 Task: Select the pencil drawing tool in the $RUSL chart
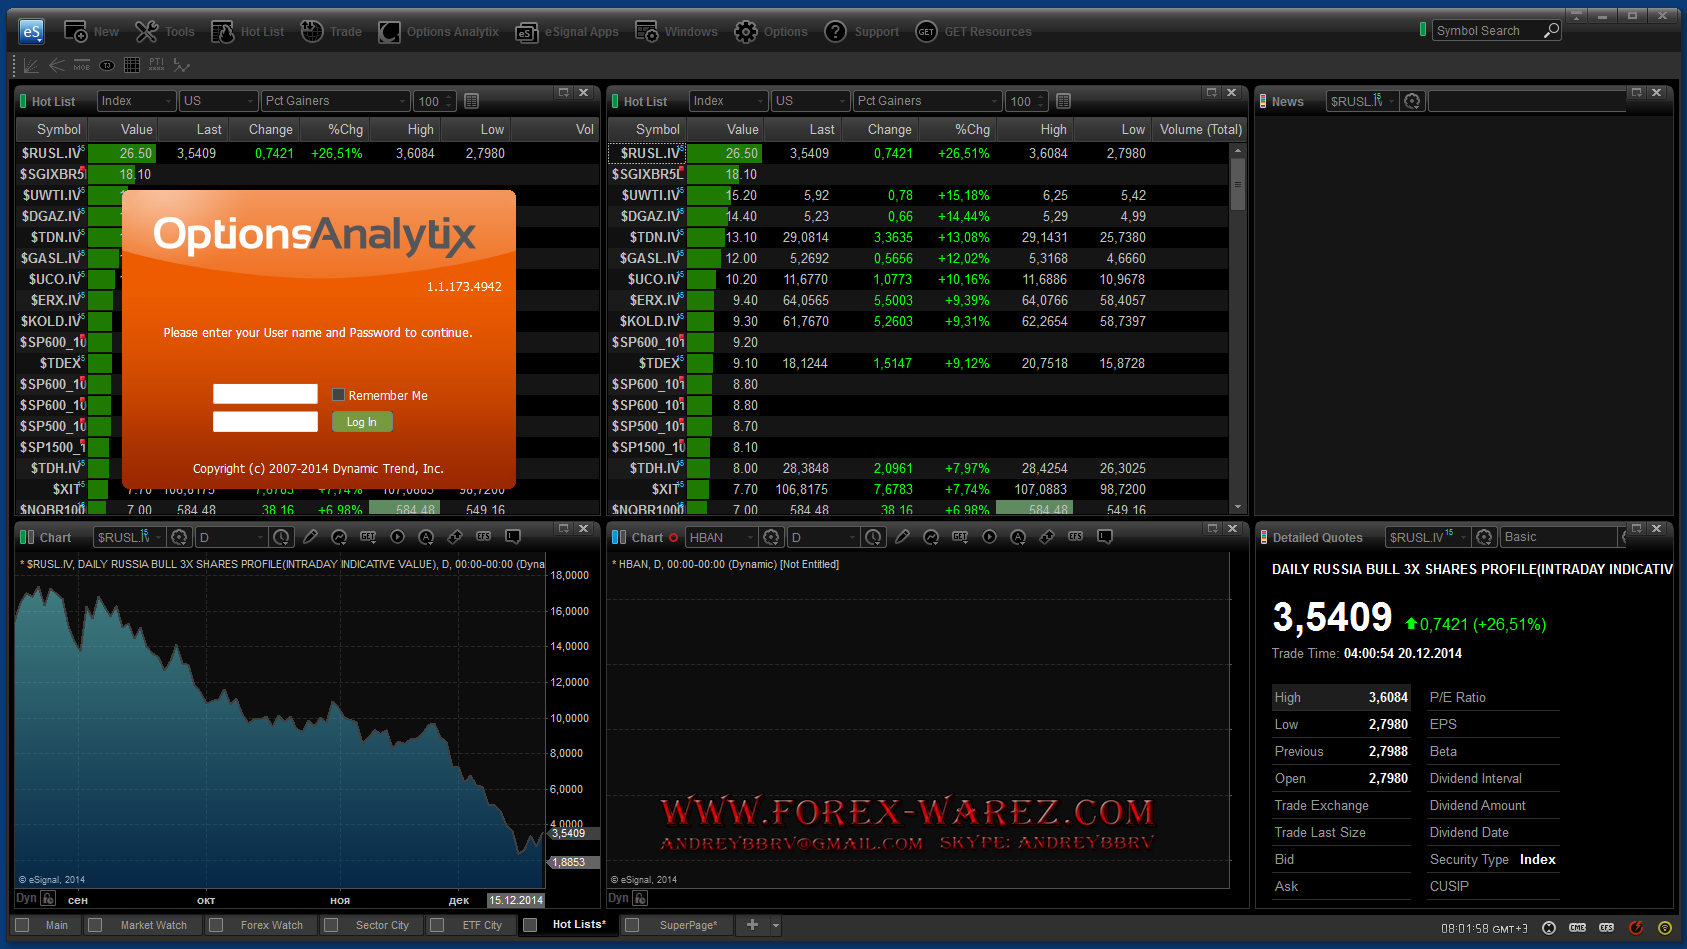tap(310, 537)
